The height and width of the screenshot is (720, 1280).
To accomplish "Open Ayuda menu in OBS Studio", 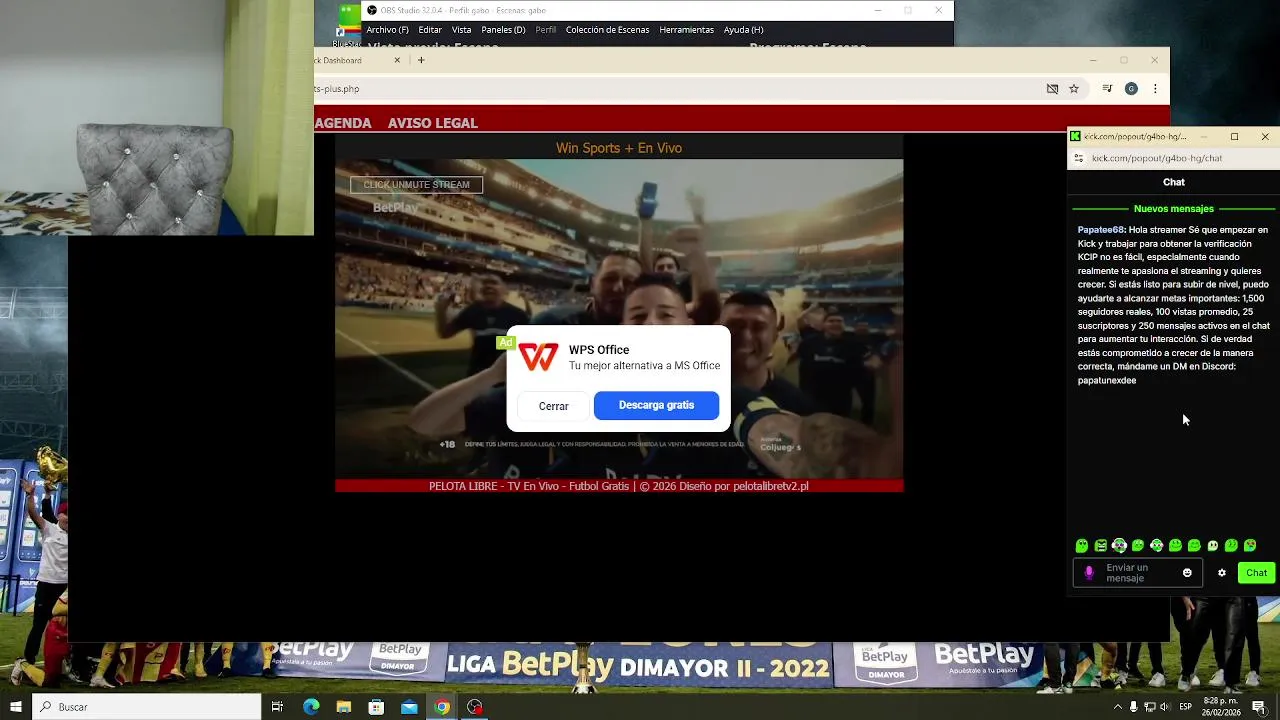I will pos(743,30).
